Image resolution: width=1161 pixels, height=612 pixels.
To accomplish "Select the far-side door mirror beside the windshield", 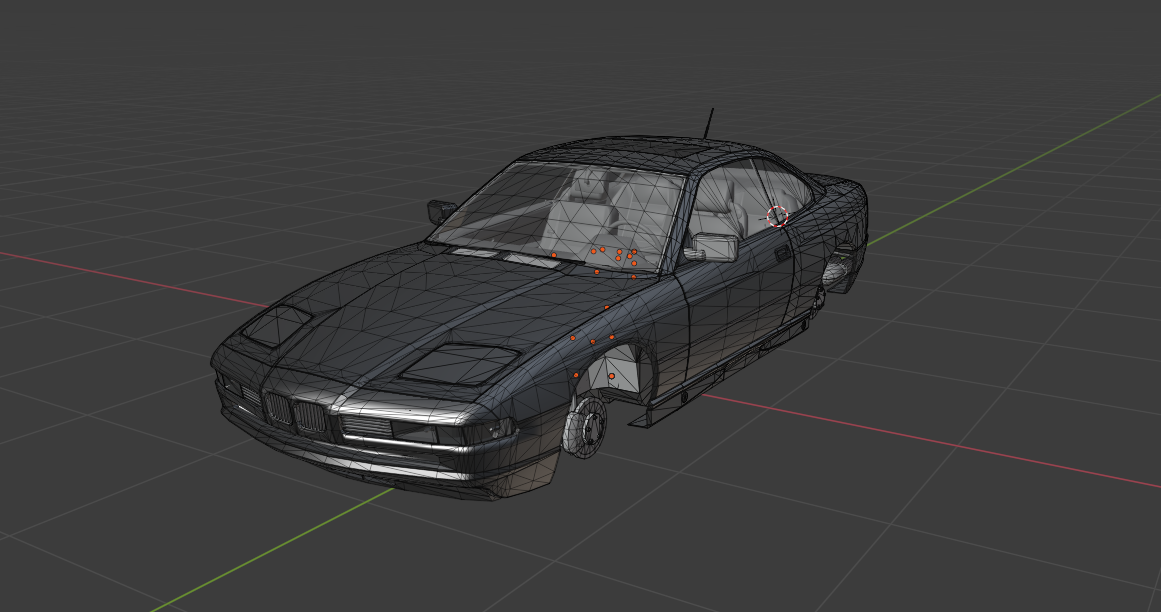I will coord(441,212).
